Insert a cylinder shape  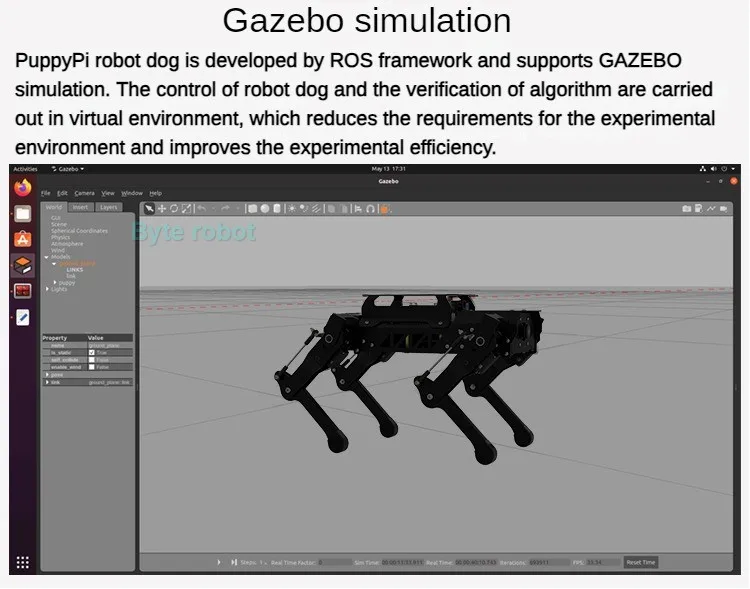276,209
